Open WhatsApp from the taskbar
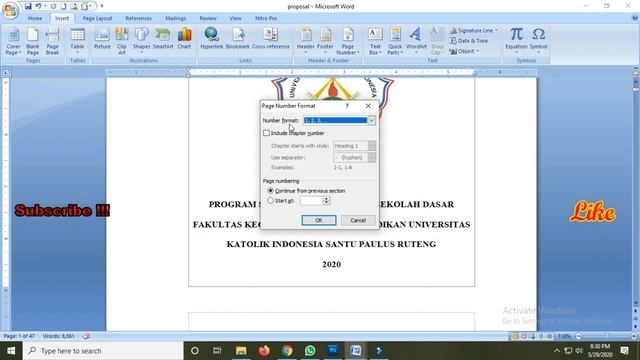 310,351
